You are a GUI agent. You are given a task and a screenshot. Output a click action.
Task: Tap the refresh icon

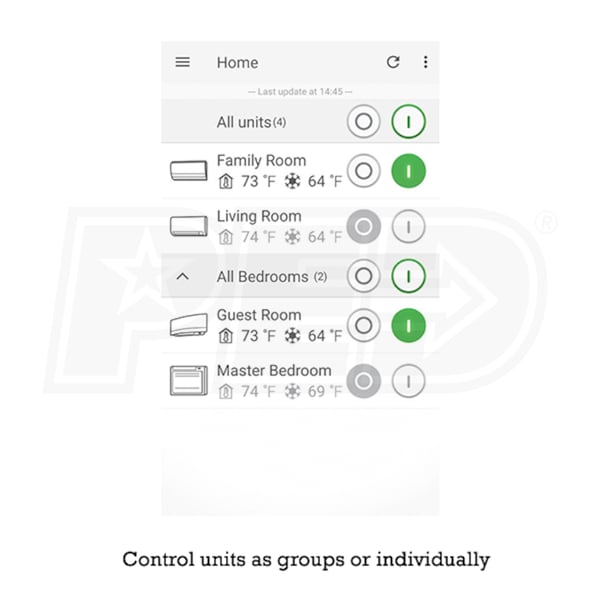click(x=393, y=62)
